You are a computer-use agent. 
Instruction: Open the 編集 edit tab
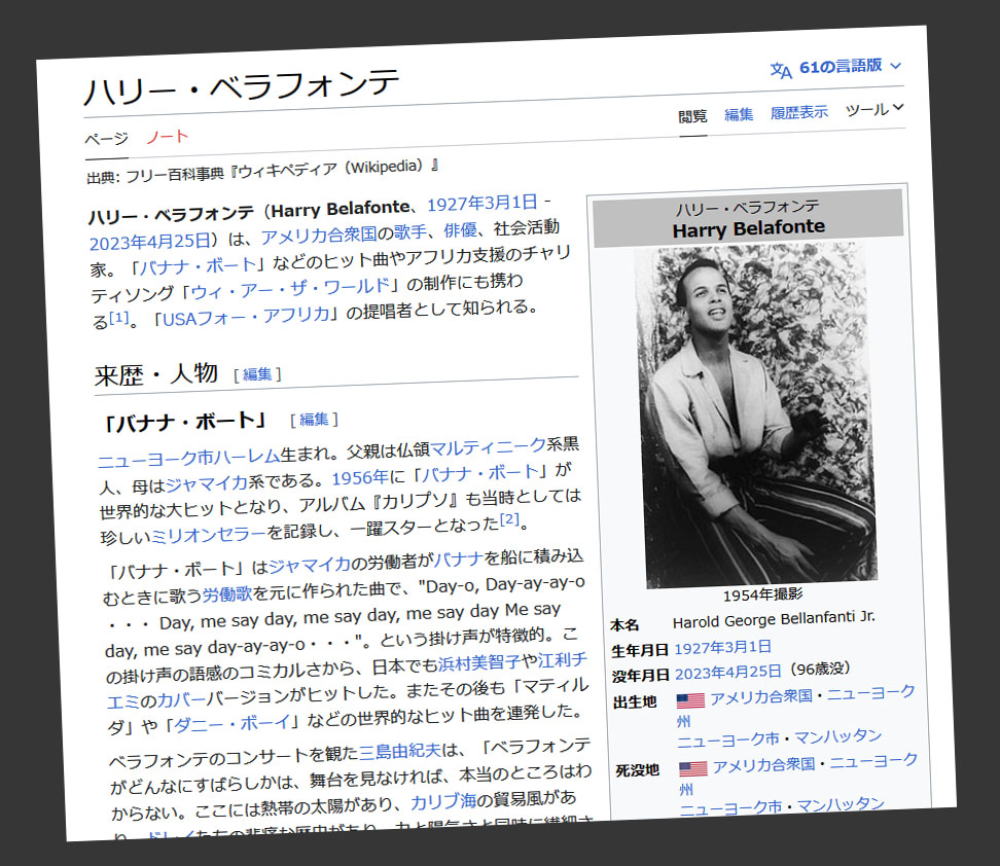(x=739, y=114)
